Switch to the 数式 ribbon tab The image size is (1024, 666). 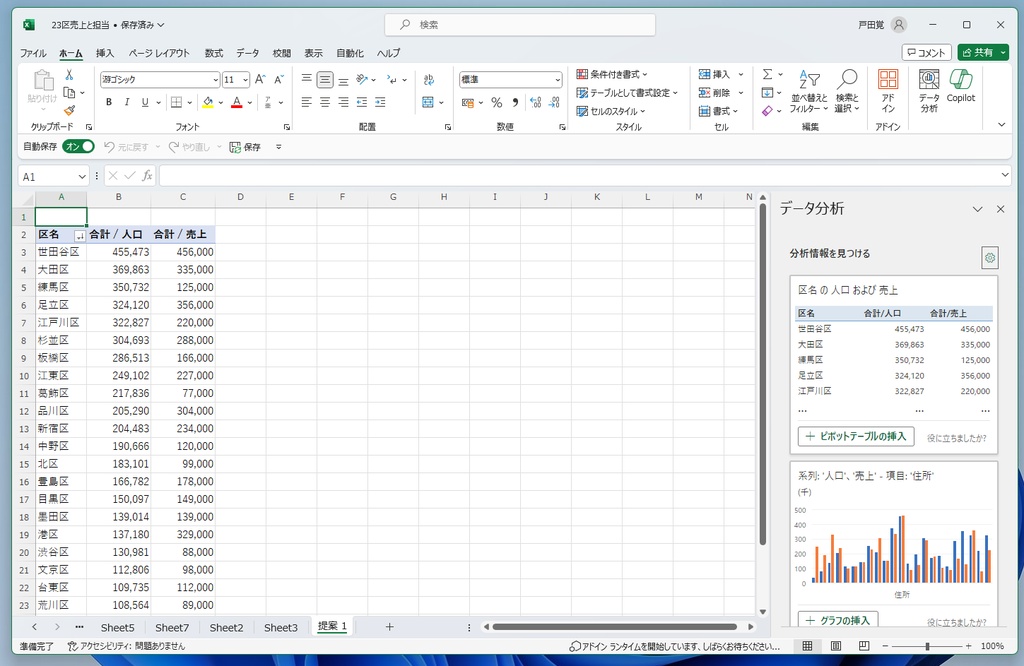point(214,54)
